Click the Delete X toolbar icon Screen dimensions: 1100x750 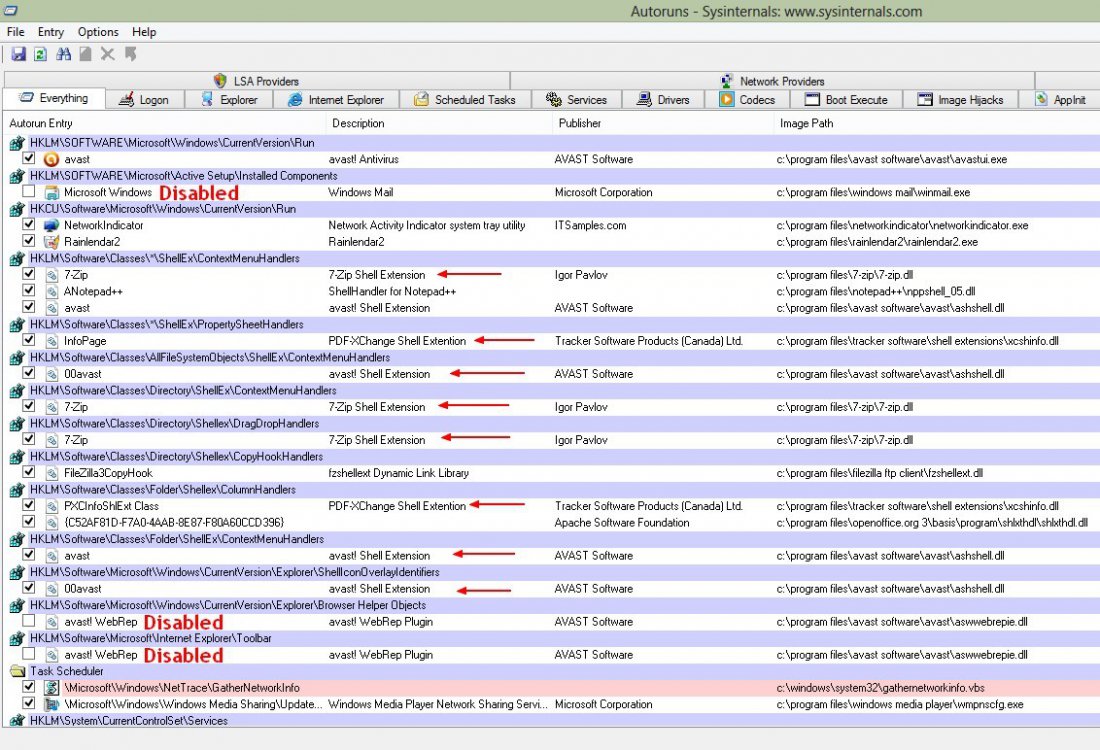point(108,54)
